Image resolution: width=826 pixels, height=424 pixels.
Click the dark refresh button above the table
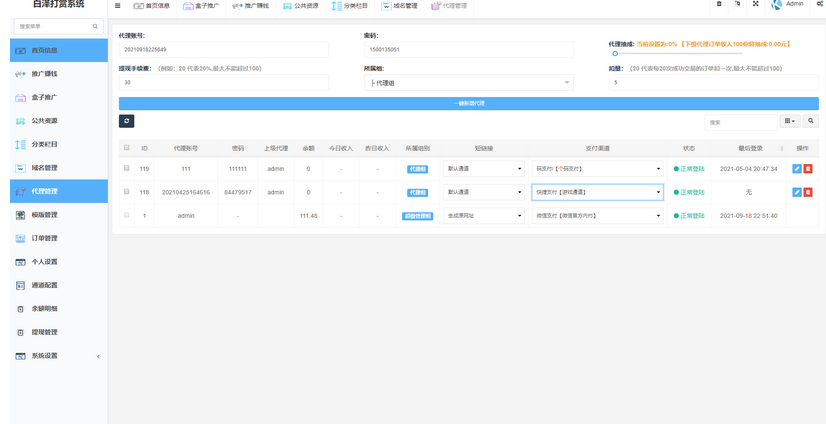(x=126, y=121)
